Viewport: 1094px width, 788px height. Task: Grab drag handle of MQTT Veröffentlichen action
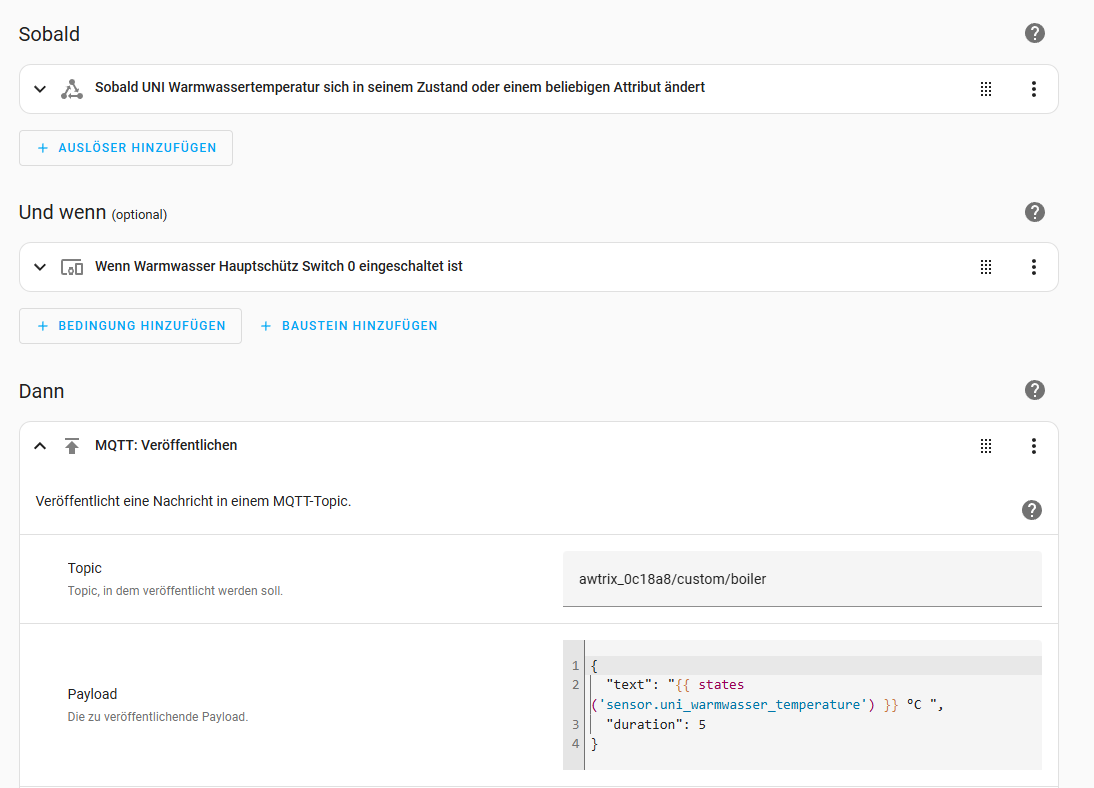pos(985,446)
